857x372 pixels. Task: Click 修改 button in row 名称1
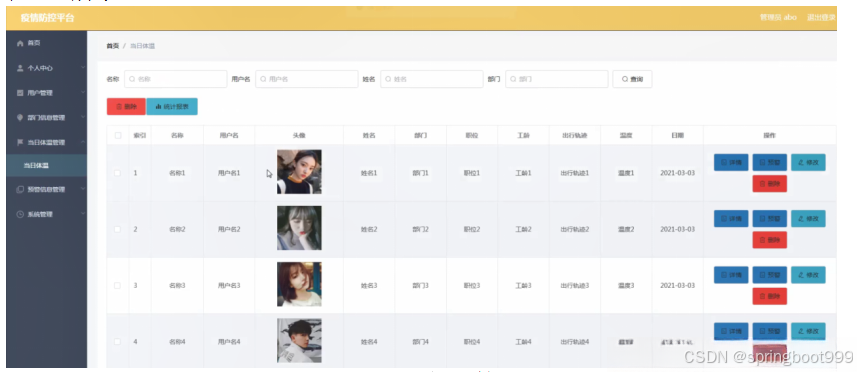coord(808,162)
